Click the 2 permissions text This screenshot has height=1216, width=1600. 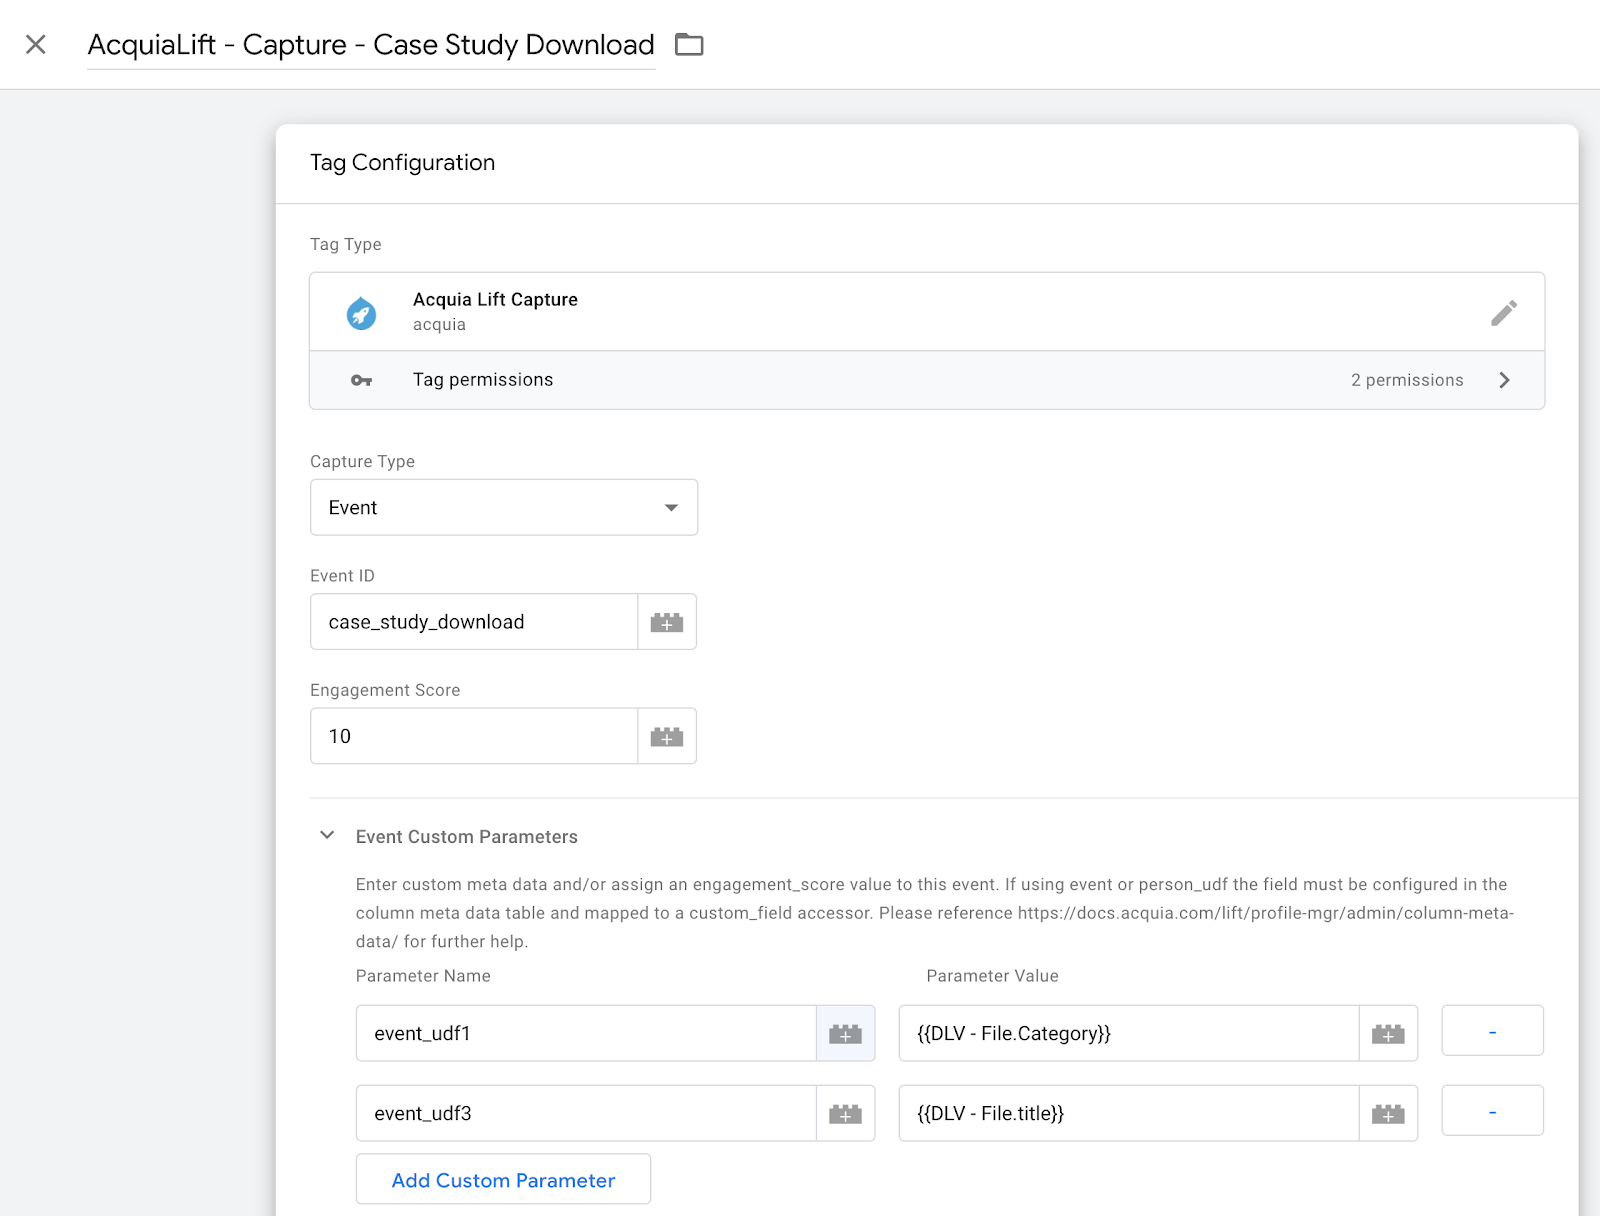(1407, 380)
